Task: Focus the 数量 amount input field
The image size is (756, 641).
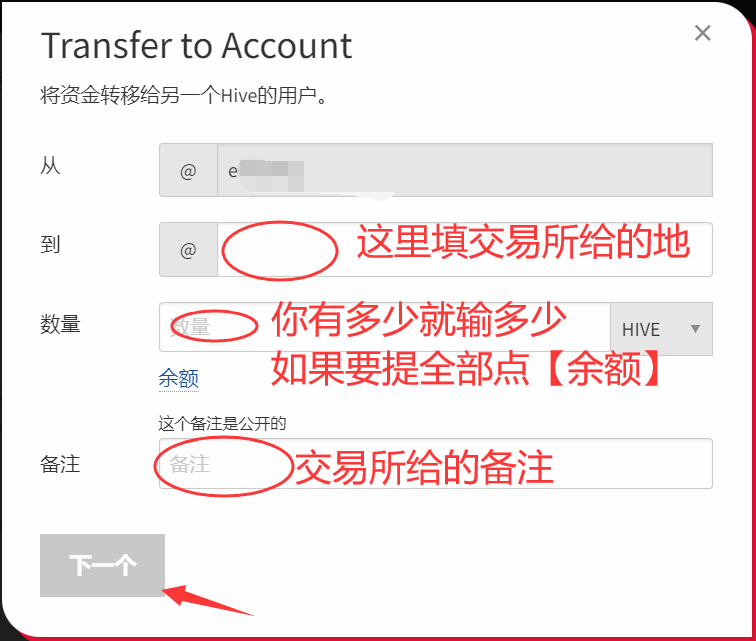Action: click(x=385, y=327)
